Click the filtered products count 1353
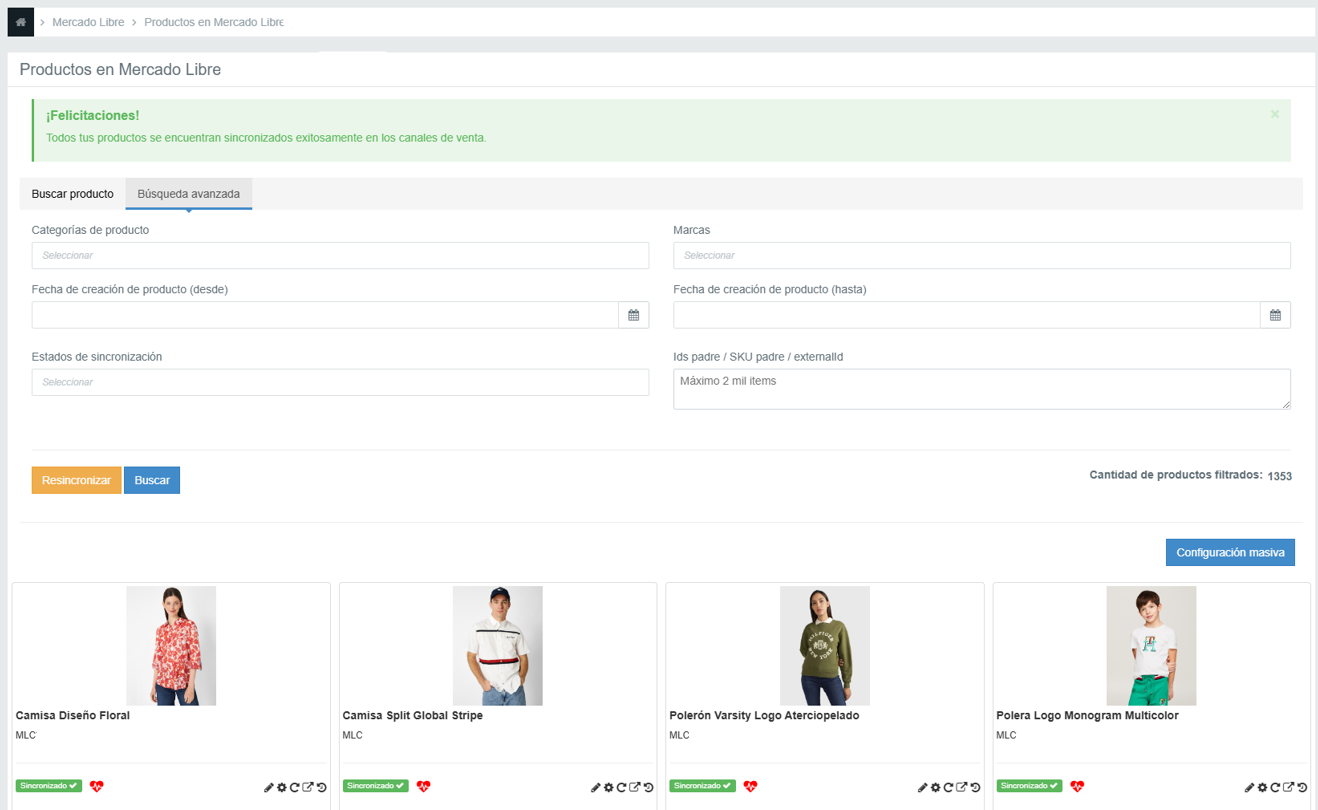Viewport: 1318px width, 810px height. pyautogui.click(x=1280, y=476)
